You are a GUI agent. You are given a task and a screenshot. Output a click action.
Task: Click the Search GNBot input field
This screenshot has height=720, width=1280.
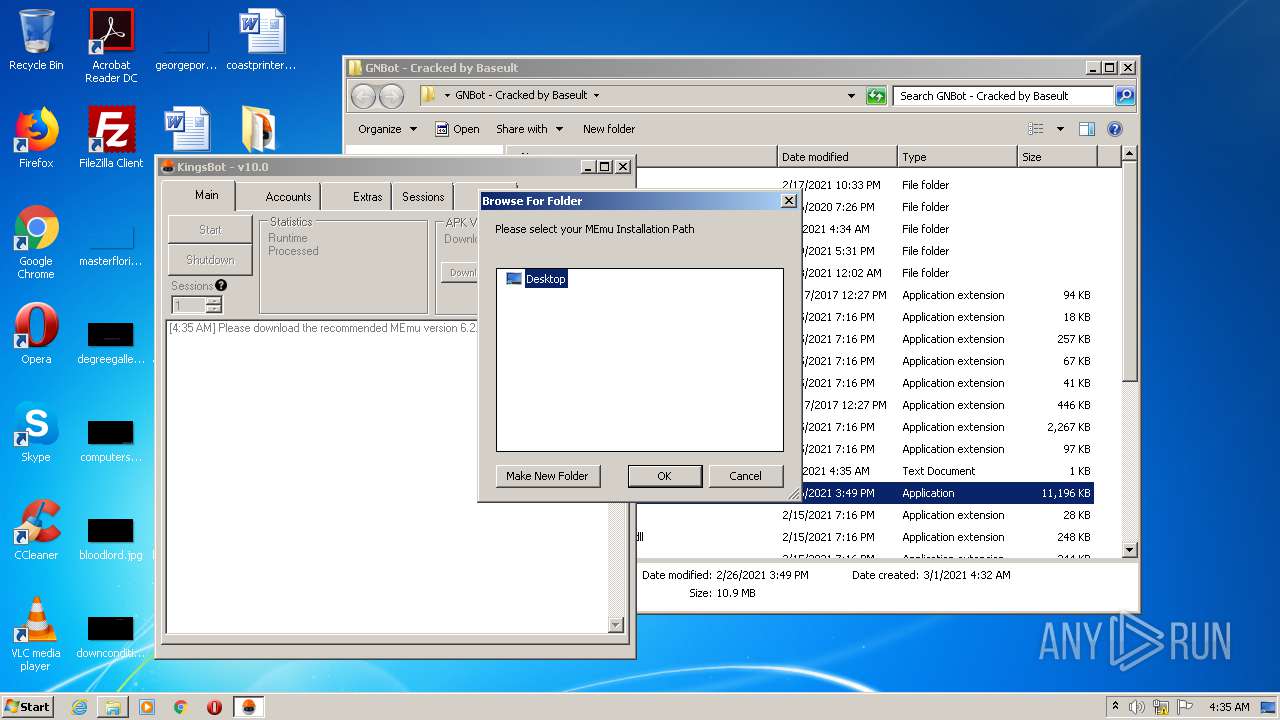pyautogui.click(x=1003, y=96)
